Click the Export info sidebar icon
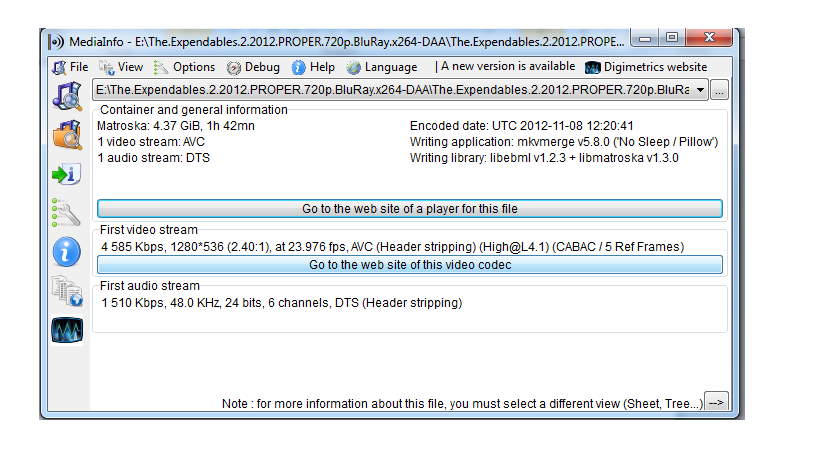The width and height of the screenshot is (819, 460). [67, 174]
